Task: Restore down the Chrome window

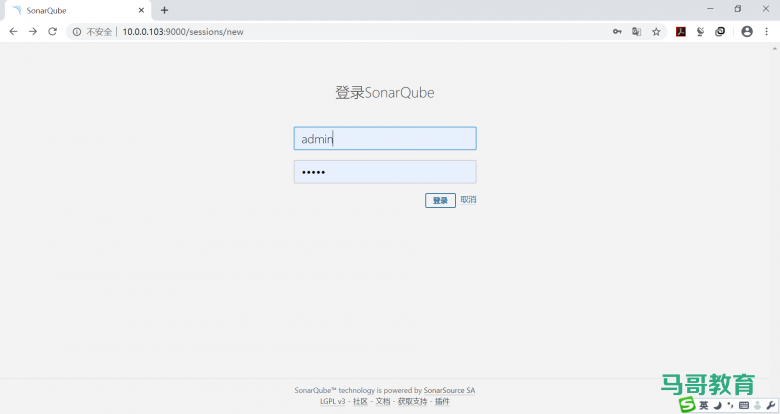Action: pyautogui.click(x=738, y=8)
